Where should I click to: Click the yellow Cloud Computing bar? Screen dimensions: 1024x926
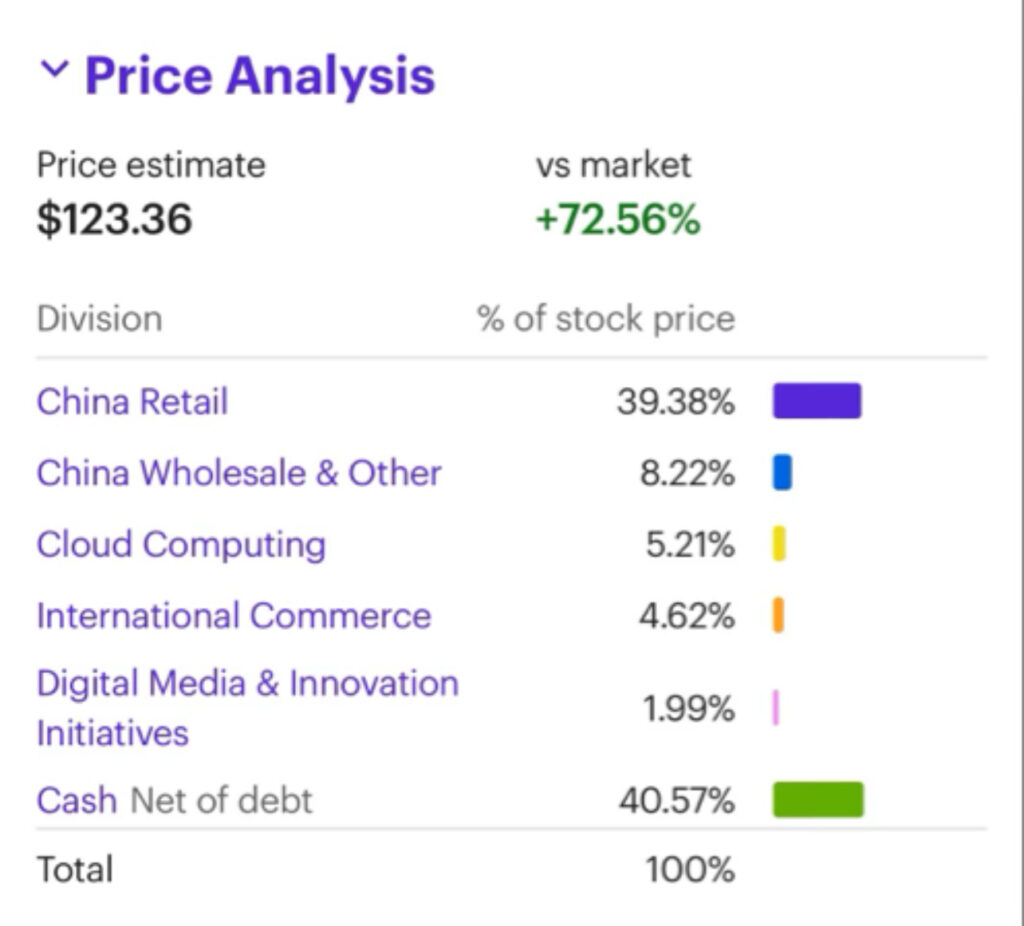click(x=779, y=544)
